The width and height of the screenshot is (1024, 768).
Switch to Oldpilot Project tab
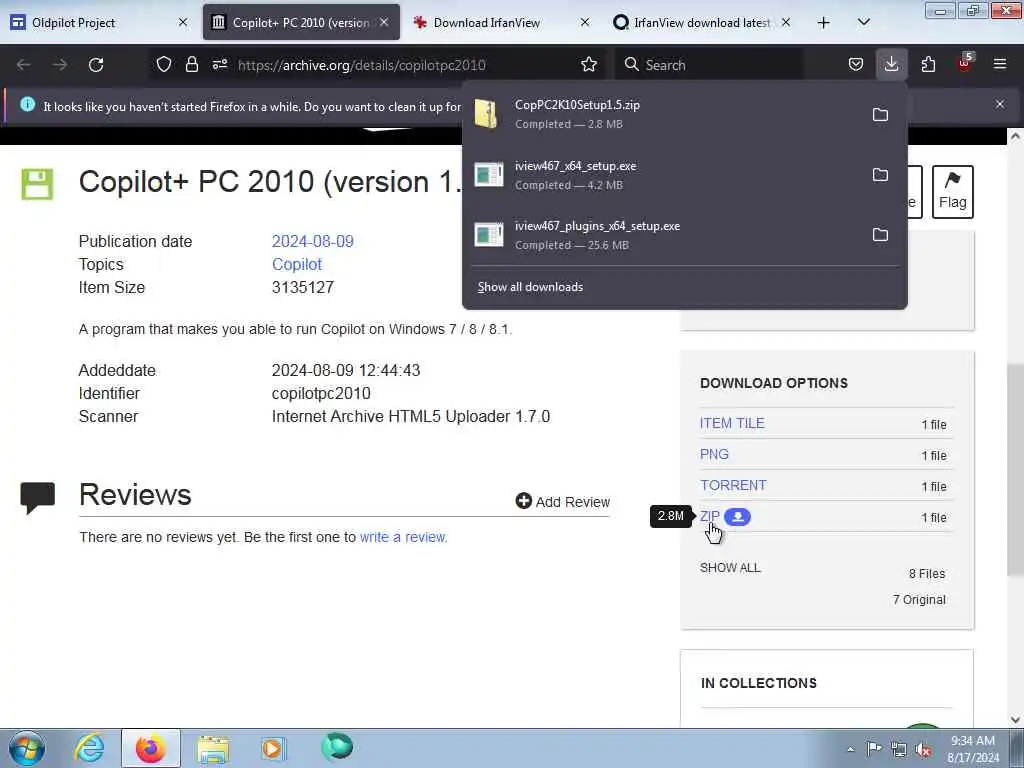pyautogui.click(x=98, y=22)
